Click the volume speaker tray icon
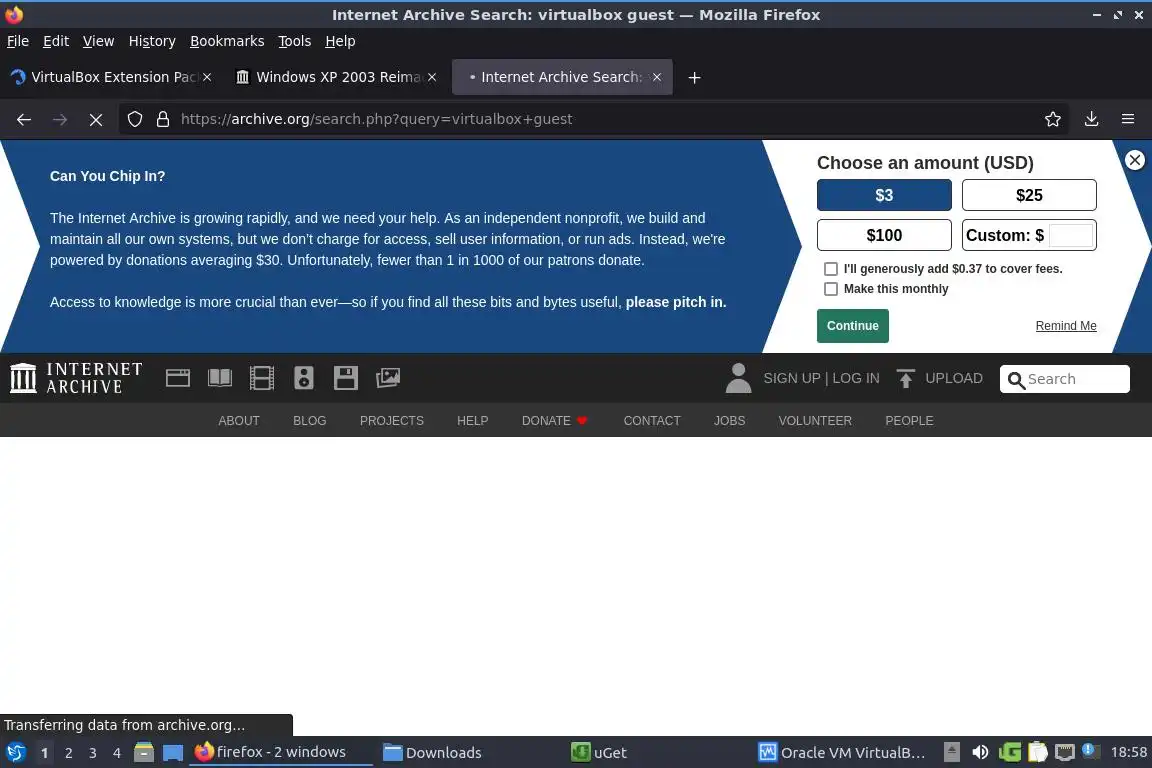 [x=980, y=753]
